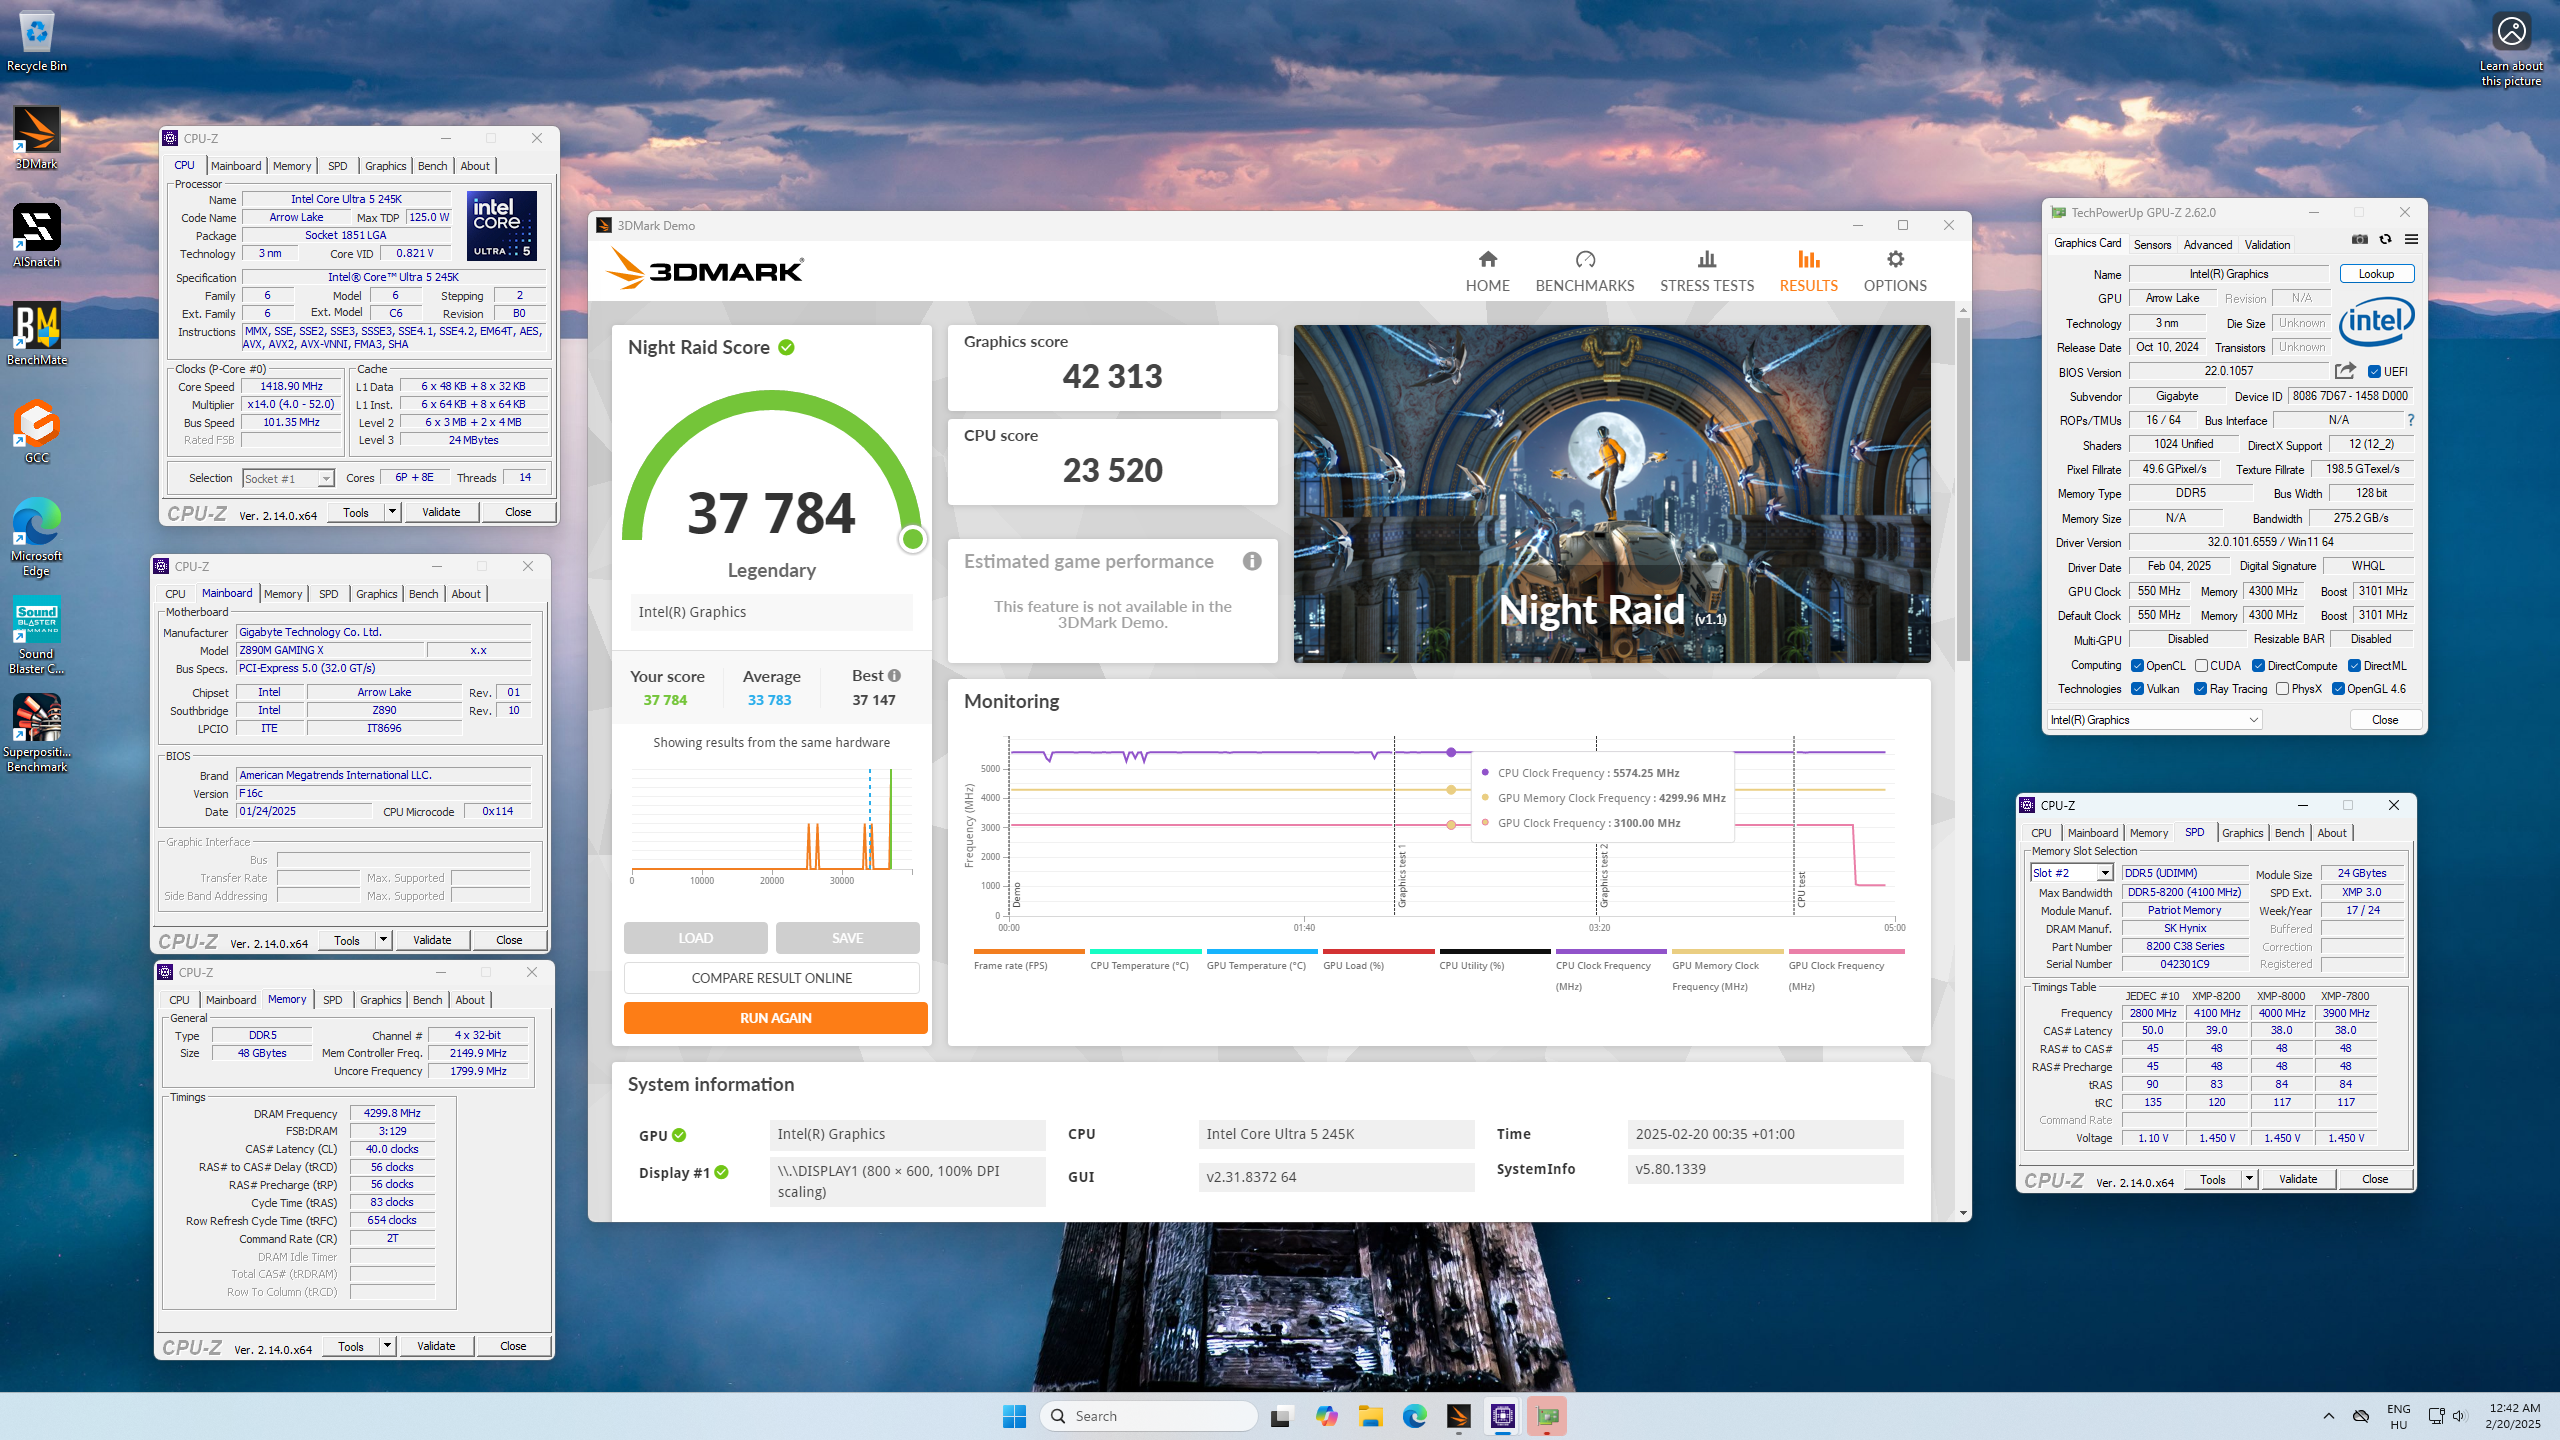Open the Copilot taskbar icon
Image resolution: width=2560 pixels, height=1440 pixels.
pos(1326,1416)
